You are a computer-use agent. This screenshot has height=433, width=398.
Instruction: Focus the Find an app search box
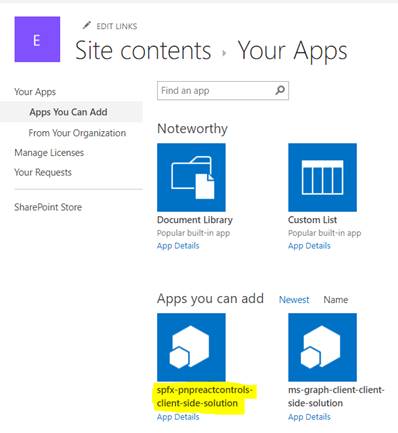[223, 90]
